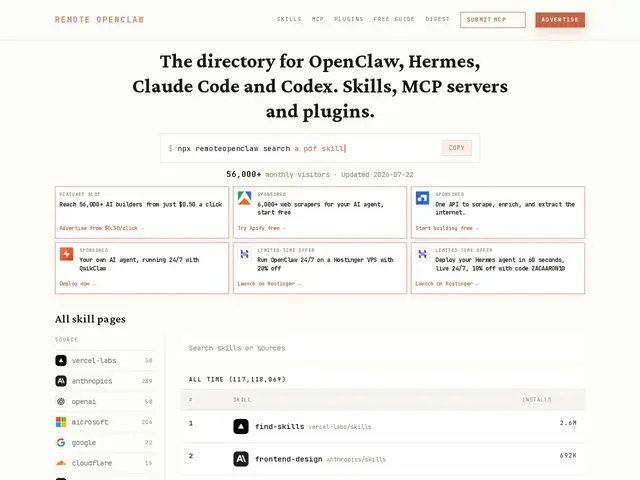Open the Try Apify free link
Image resolution: width=640 pixels, height=480 pixels.
coord(262,228)
